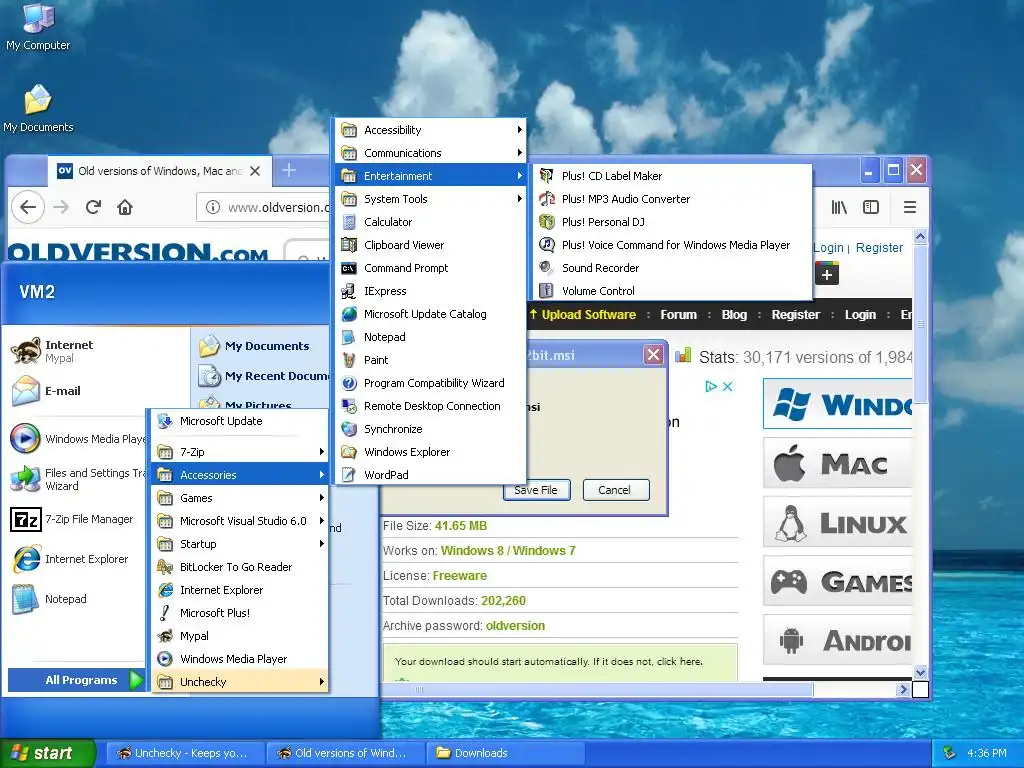This screenshot has width=1024, height=768.
Task: Open Windows Explorer
Action: point(431,452)
